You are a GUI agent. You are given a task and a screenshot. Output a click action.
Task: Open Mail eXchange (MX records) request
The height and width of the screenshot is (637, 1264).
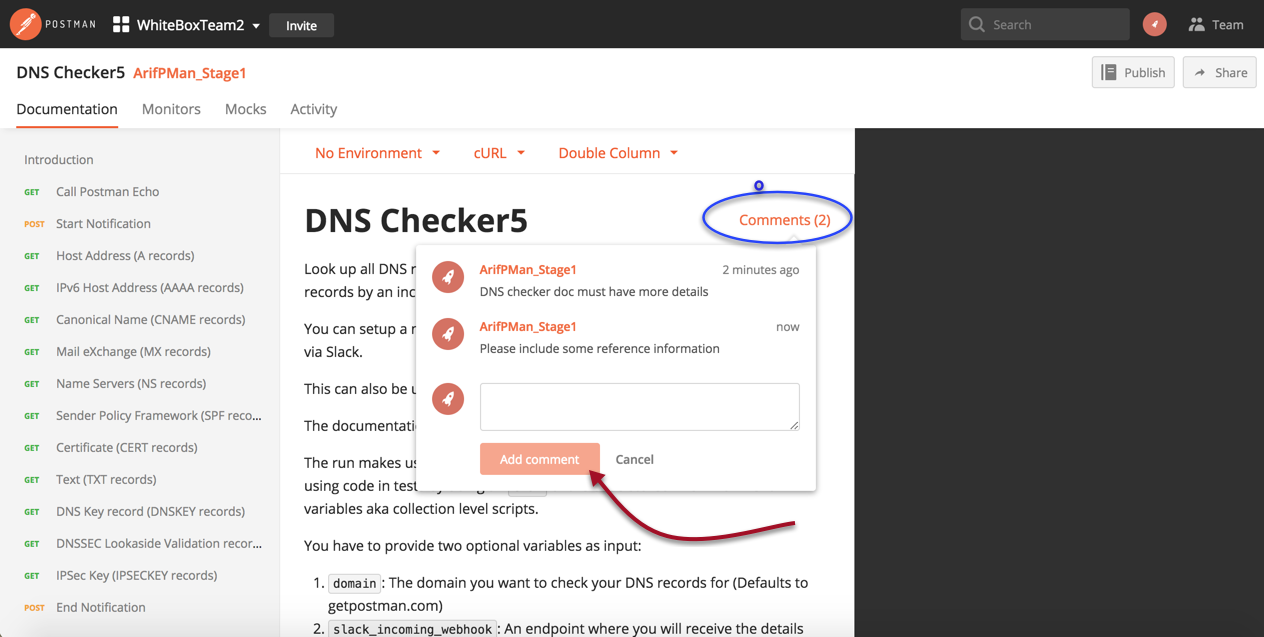(x=133, y=352)
